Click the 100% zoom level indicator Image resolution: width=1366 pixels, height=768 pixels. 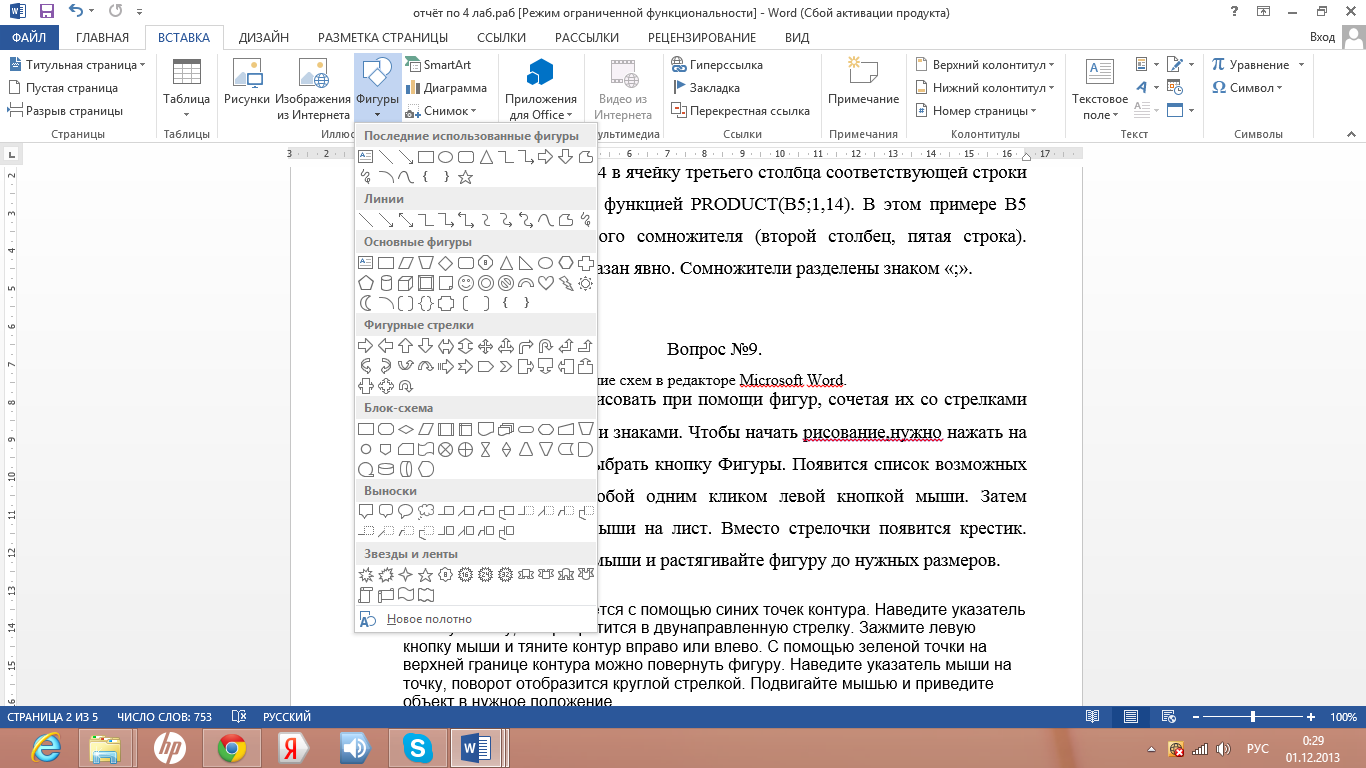pos(1343,717)
